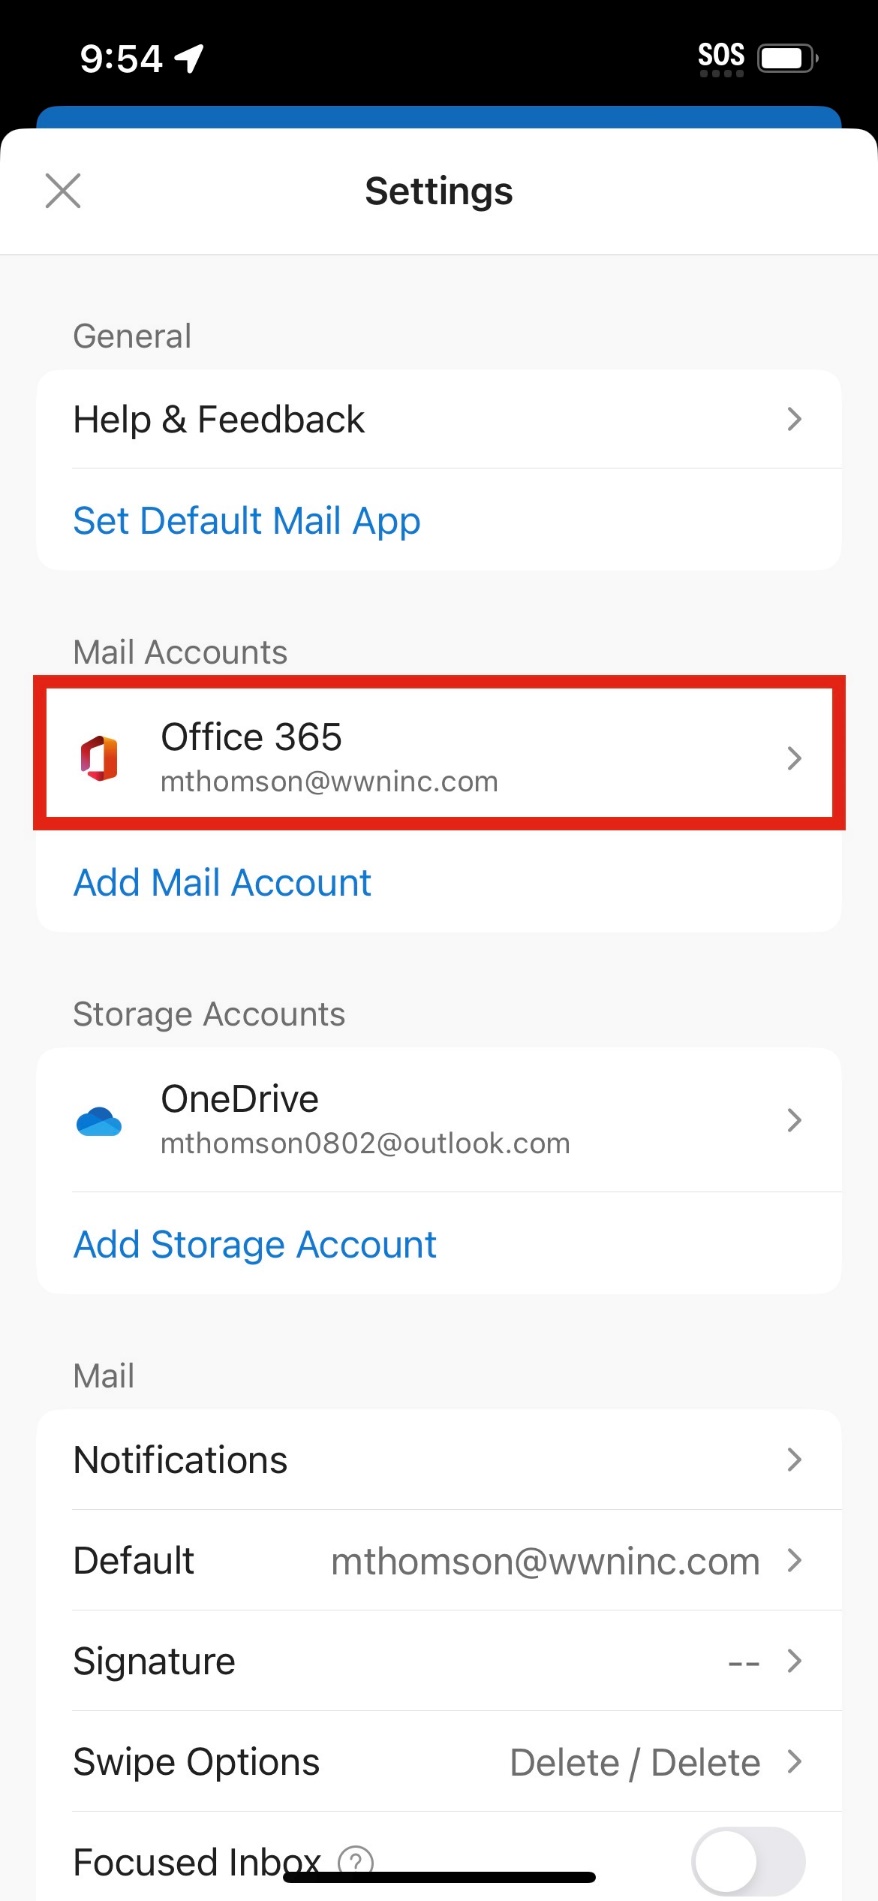Tap the General section header
Image resolution: width=878 pixels, height=1901 pixels.
pos(132,336)
